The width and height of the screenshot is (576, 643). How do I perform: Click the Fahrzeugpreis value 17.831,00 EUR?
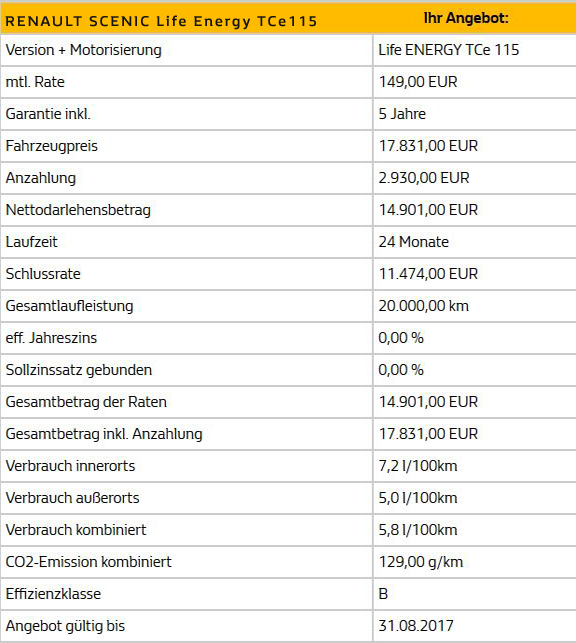428,146
